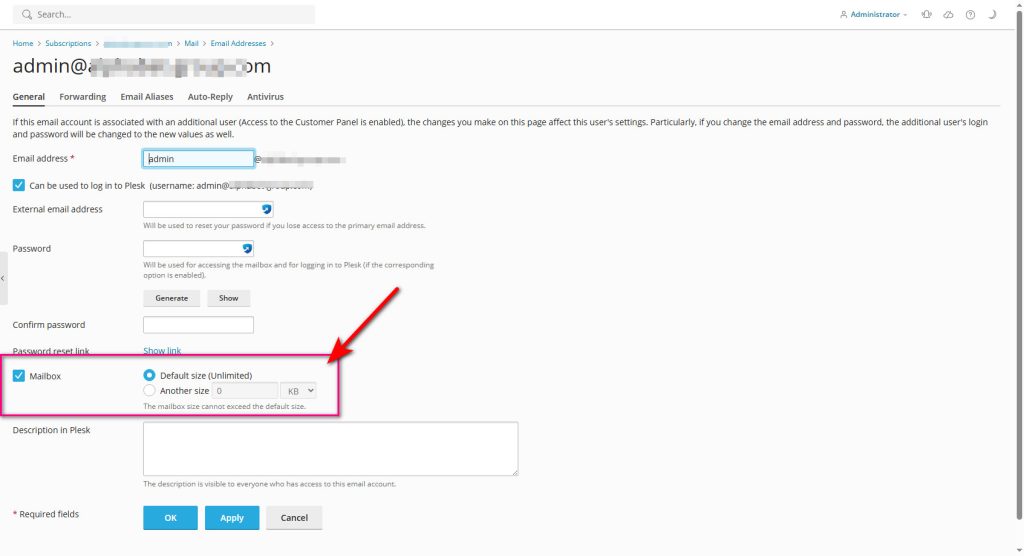Select 'Default size (Unlimited)' radio option

coord(150,375)
